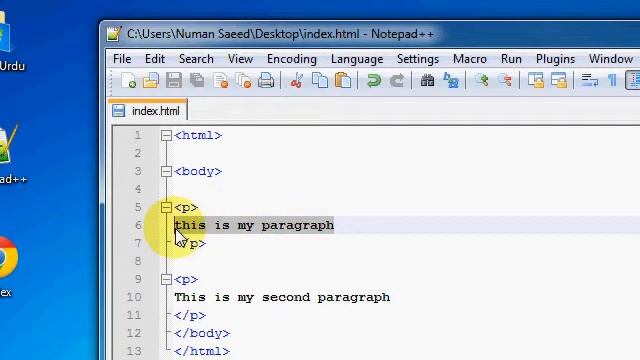Click the </body> tag on line 12
The height and width of the screenshot is (360, 640).
tap(202, 333)
